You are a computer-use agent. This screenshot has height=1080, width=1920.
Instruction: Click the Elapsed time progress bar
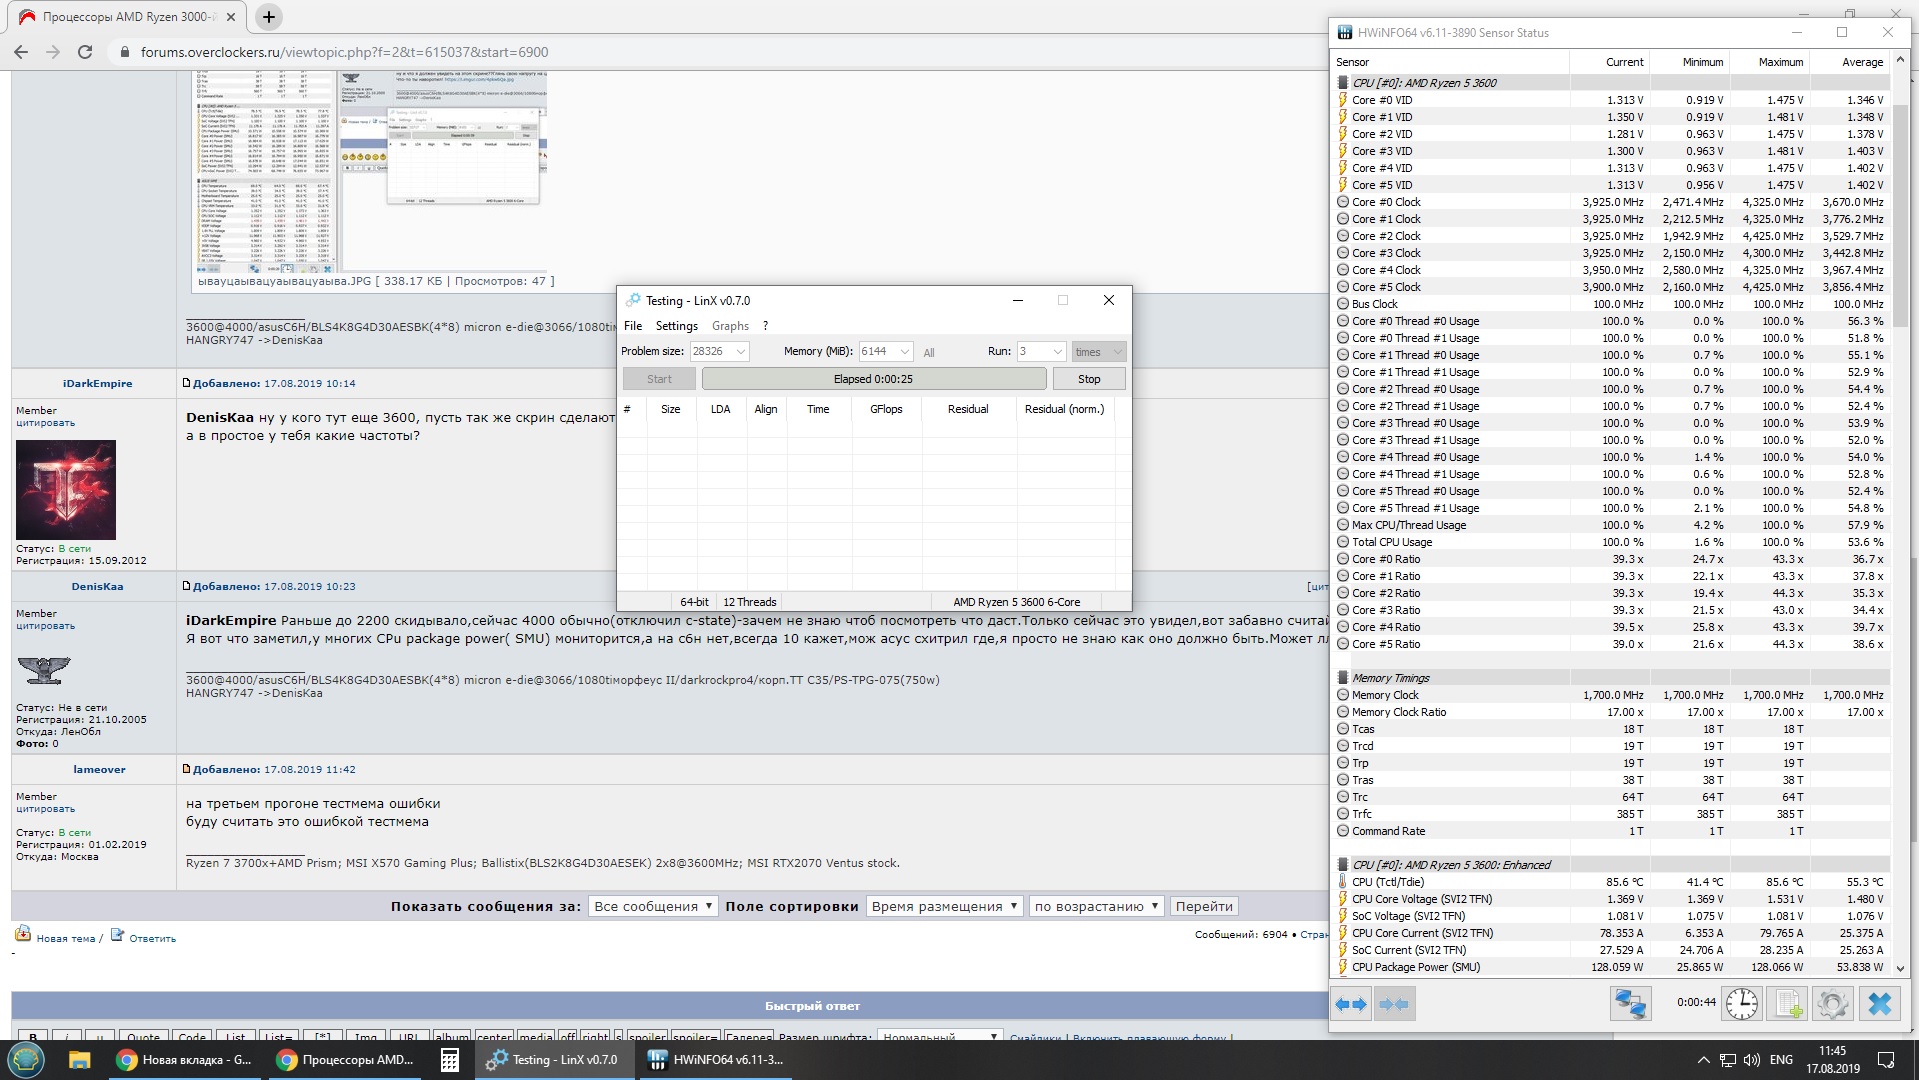pyautogui.click(x=873, y=379)
